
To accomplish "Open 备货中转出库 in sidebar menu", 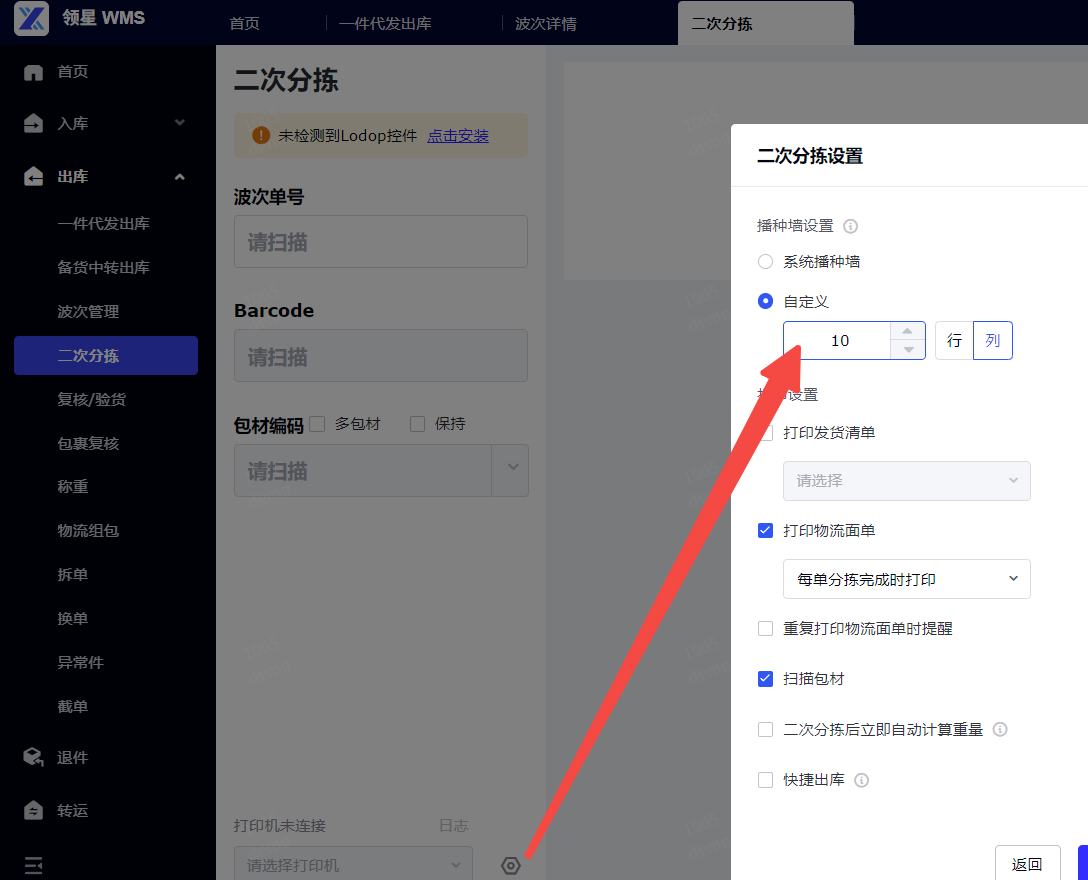I will coord(103,267).
